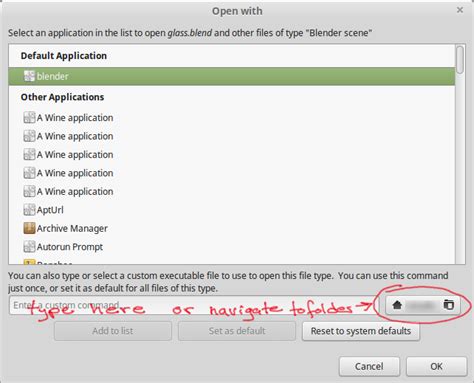Click the AptUrl row icon
The height and width of the screenshot is (383, 474).
click(29, 210)
